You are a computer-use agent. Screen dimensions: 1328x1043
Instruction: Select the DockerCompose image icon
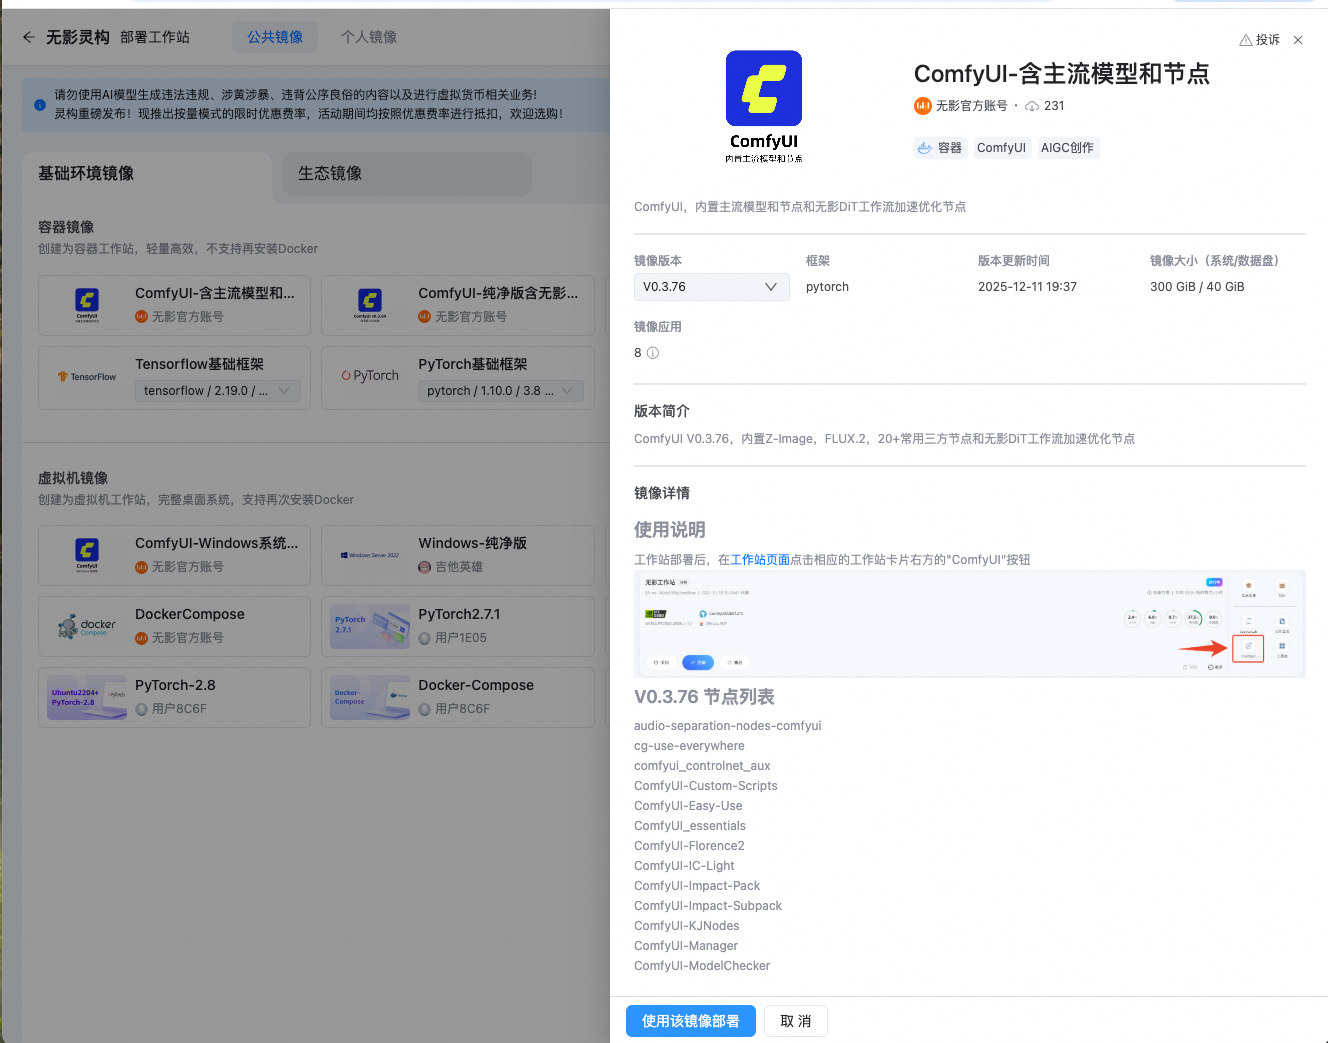coord(86,626)
